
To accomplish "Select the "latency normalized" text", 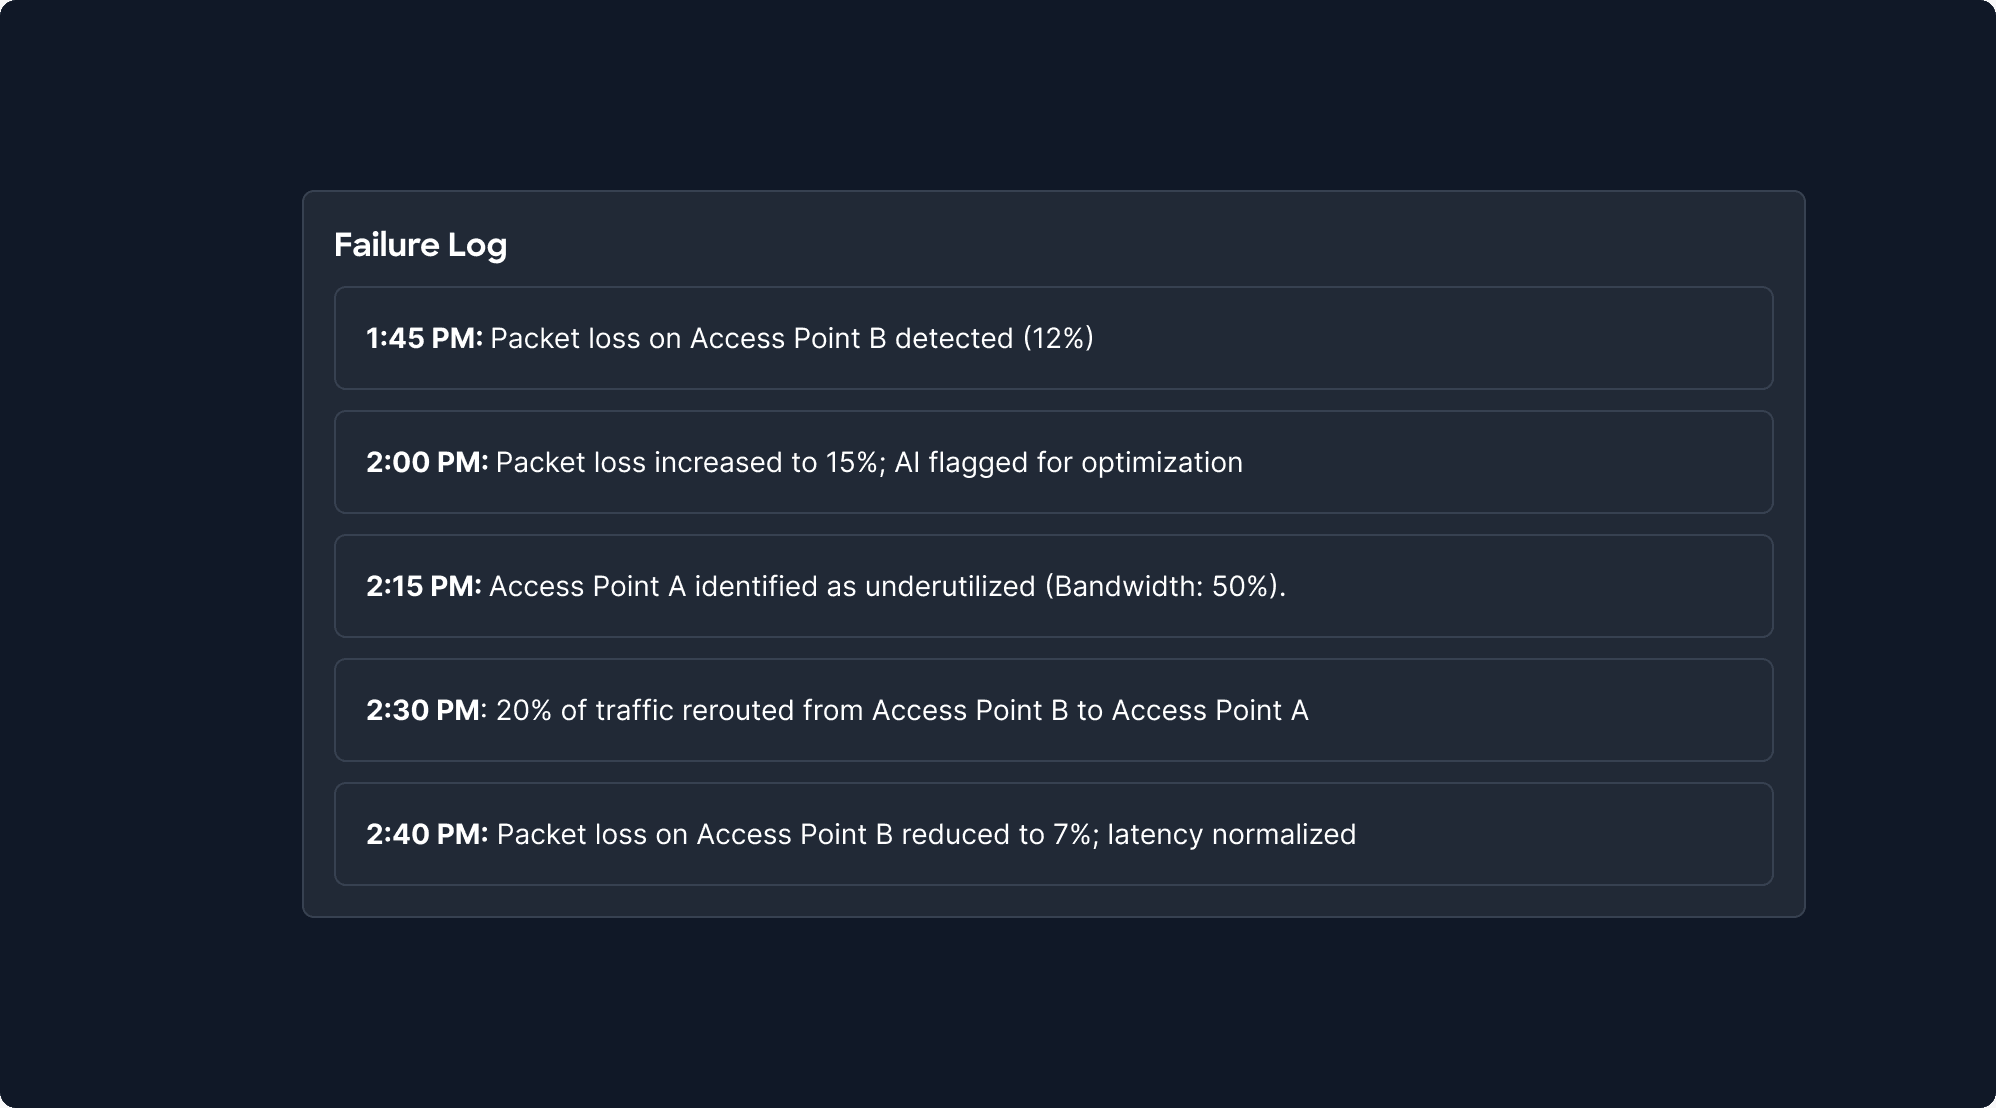I will pos(1231,835).
